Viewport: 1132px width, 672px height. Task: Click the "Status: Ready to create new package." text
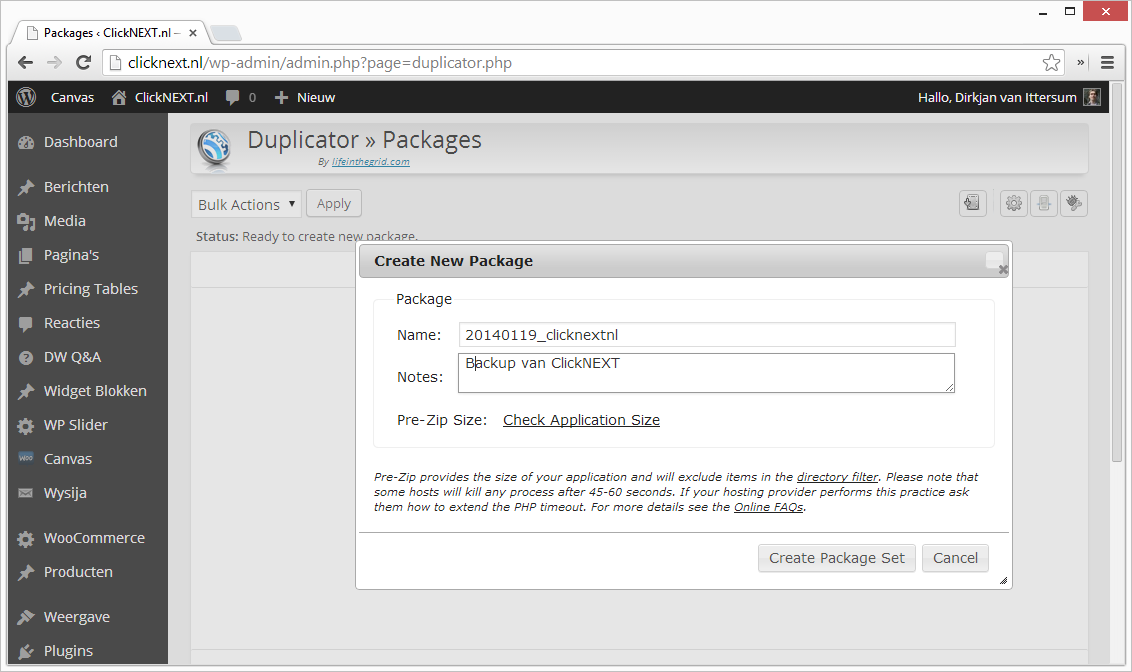[x=307, y=237]
